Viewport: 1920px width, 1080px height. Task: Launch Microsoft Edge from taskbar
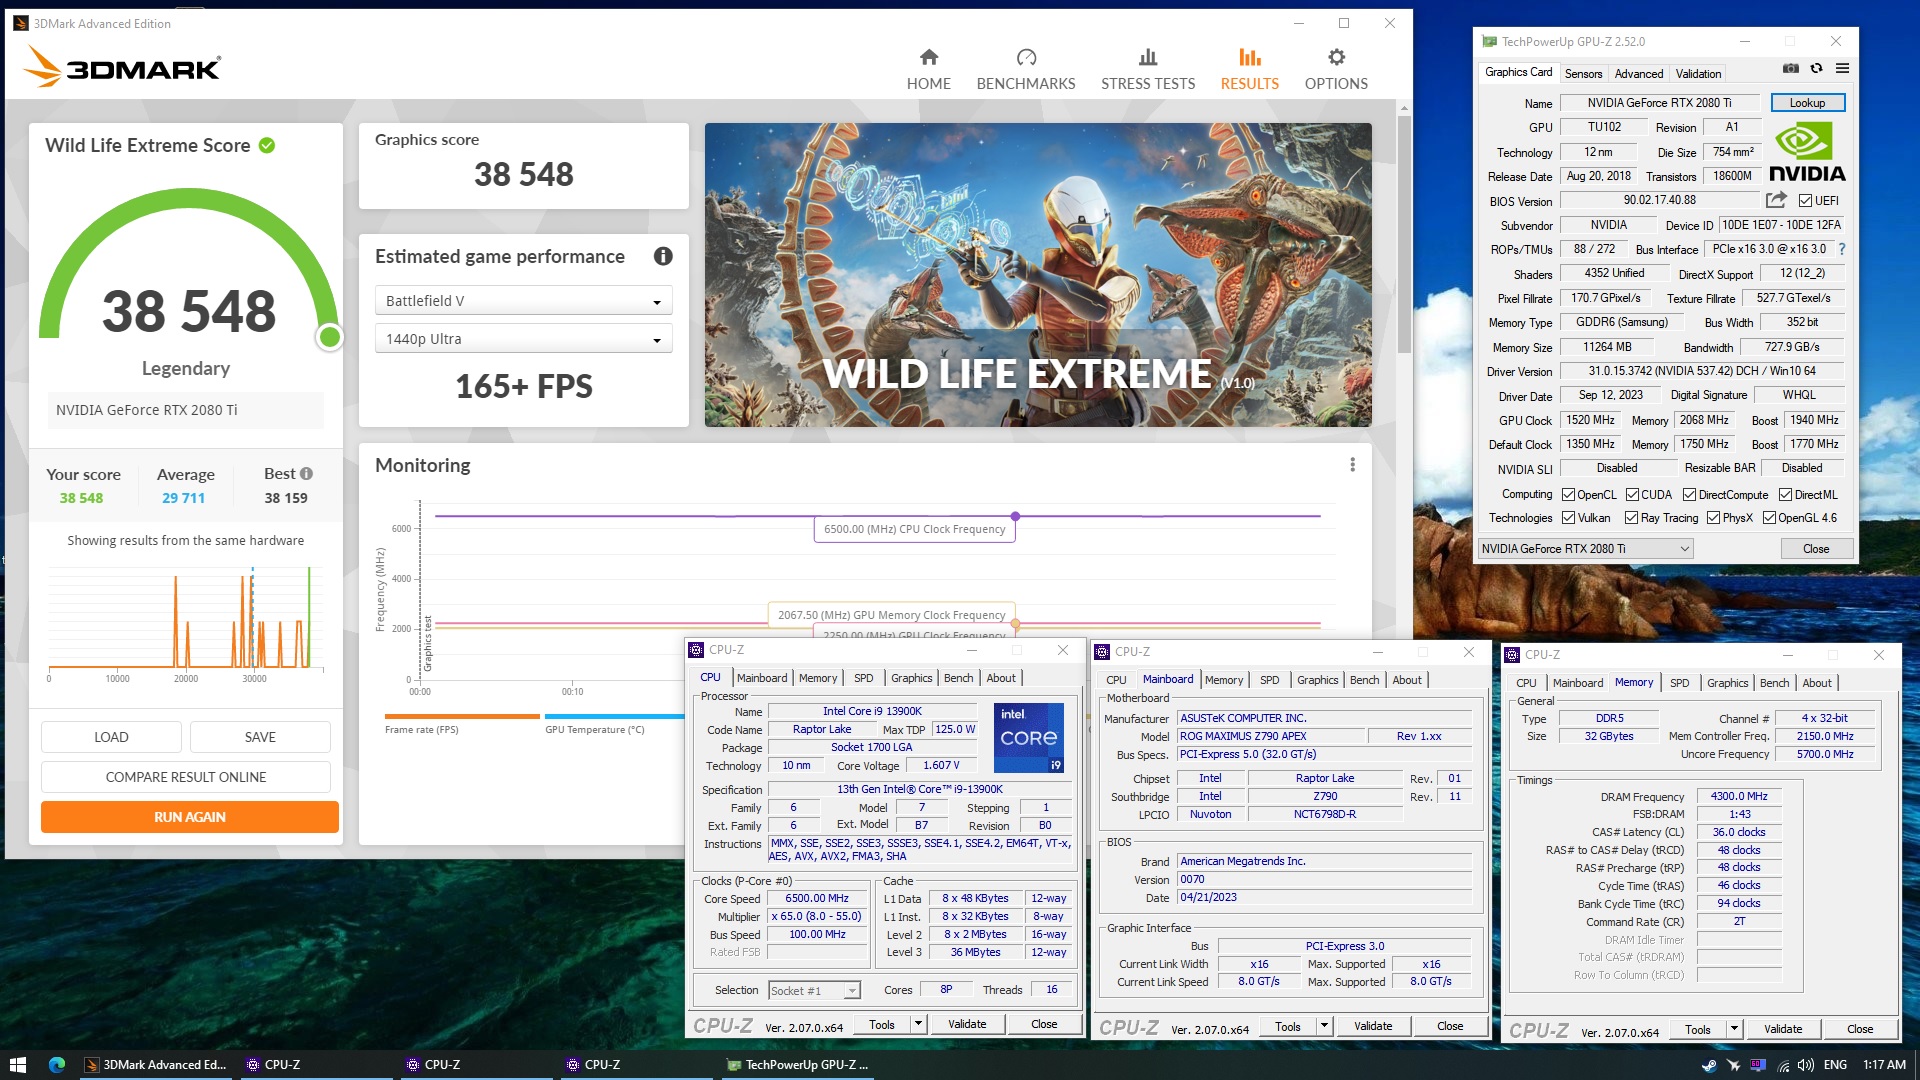pyautogui.click(x=56, y=1065)
